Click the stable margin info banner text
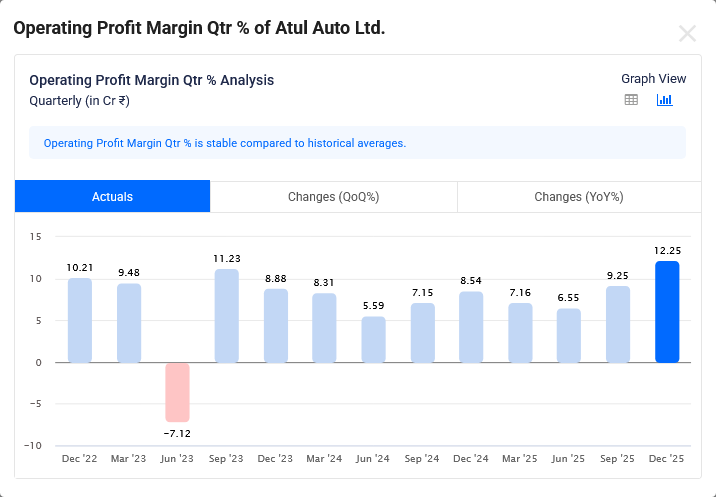This screenshot has width=716, height=497. coord(225,143)
